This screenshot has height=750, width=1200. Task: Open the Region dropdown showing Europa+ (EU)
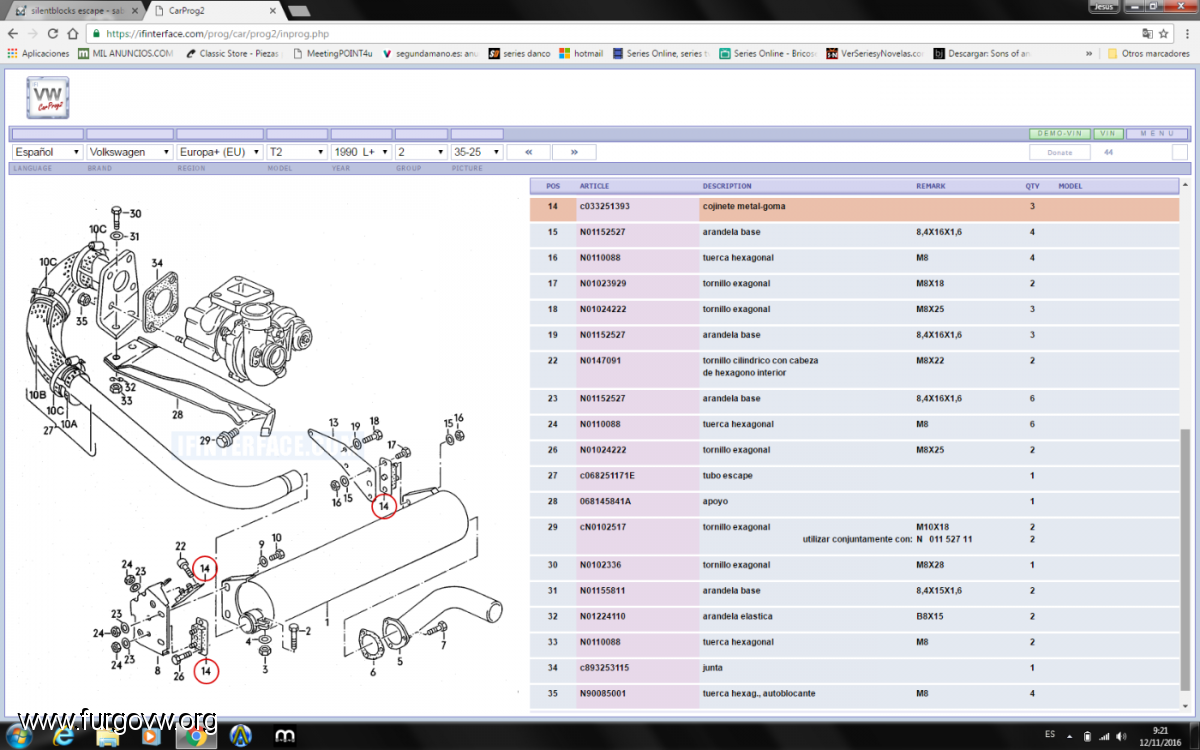(x=220, y=152)
